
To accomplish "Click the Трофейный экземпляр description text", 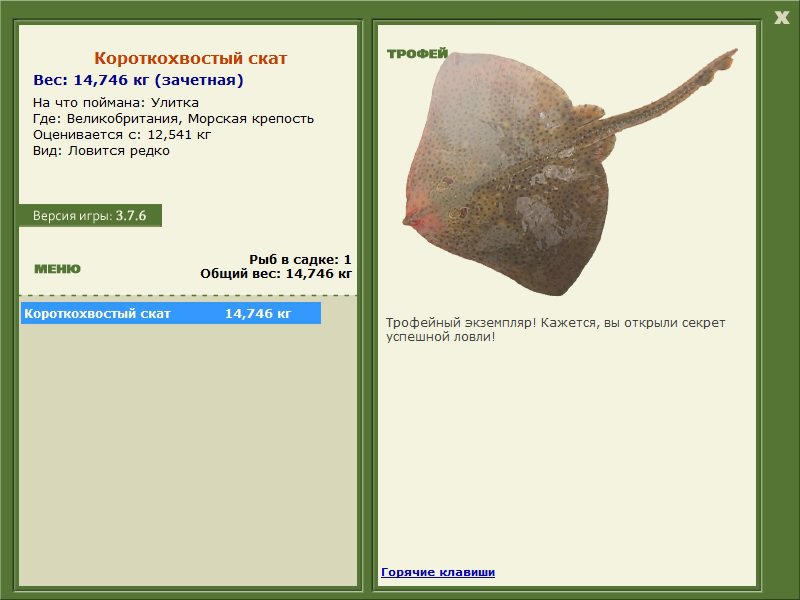I will coord(555,330).
